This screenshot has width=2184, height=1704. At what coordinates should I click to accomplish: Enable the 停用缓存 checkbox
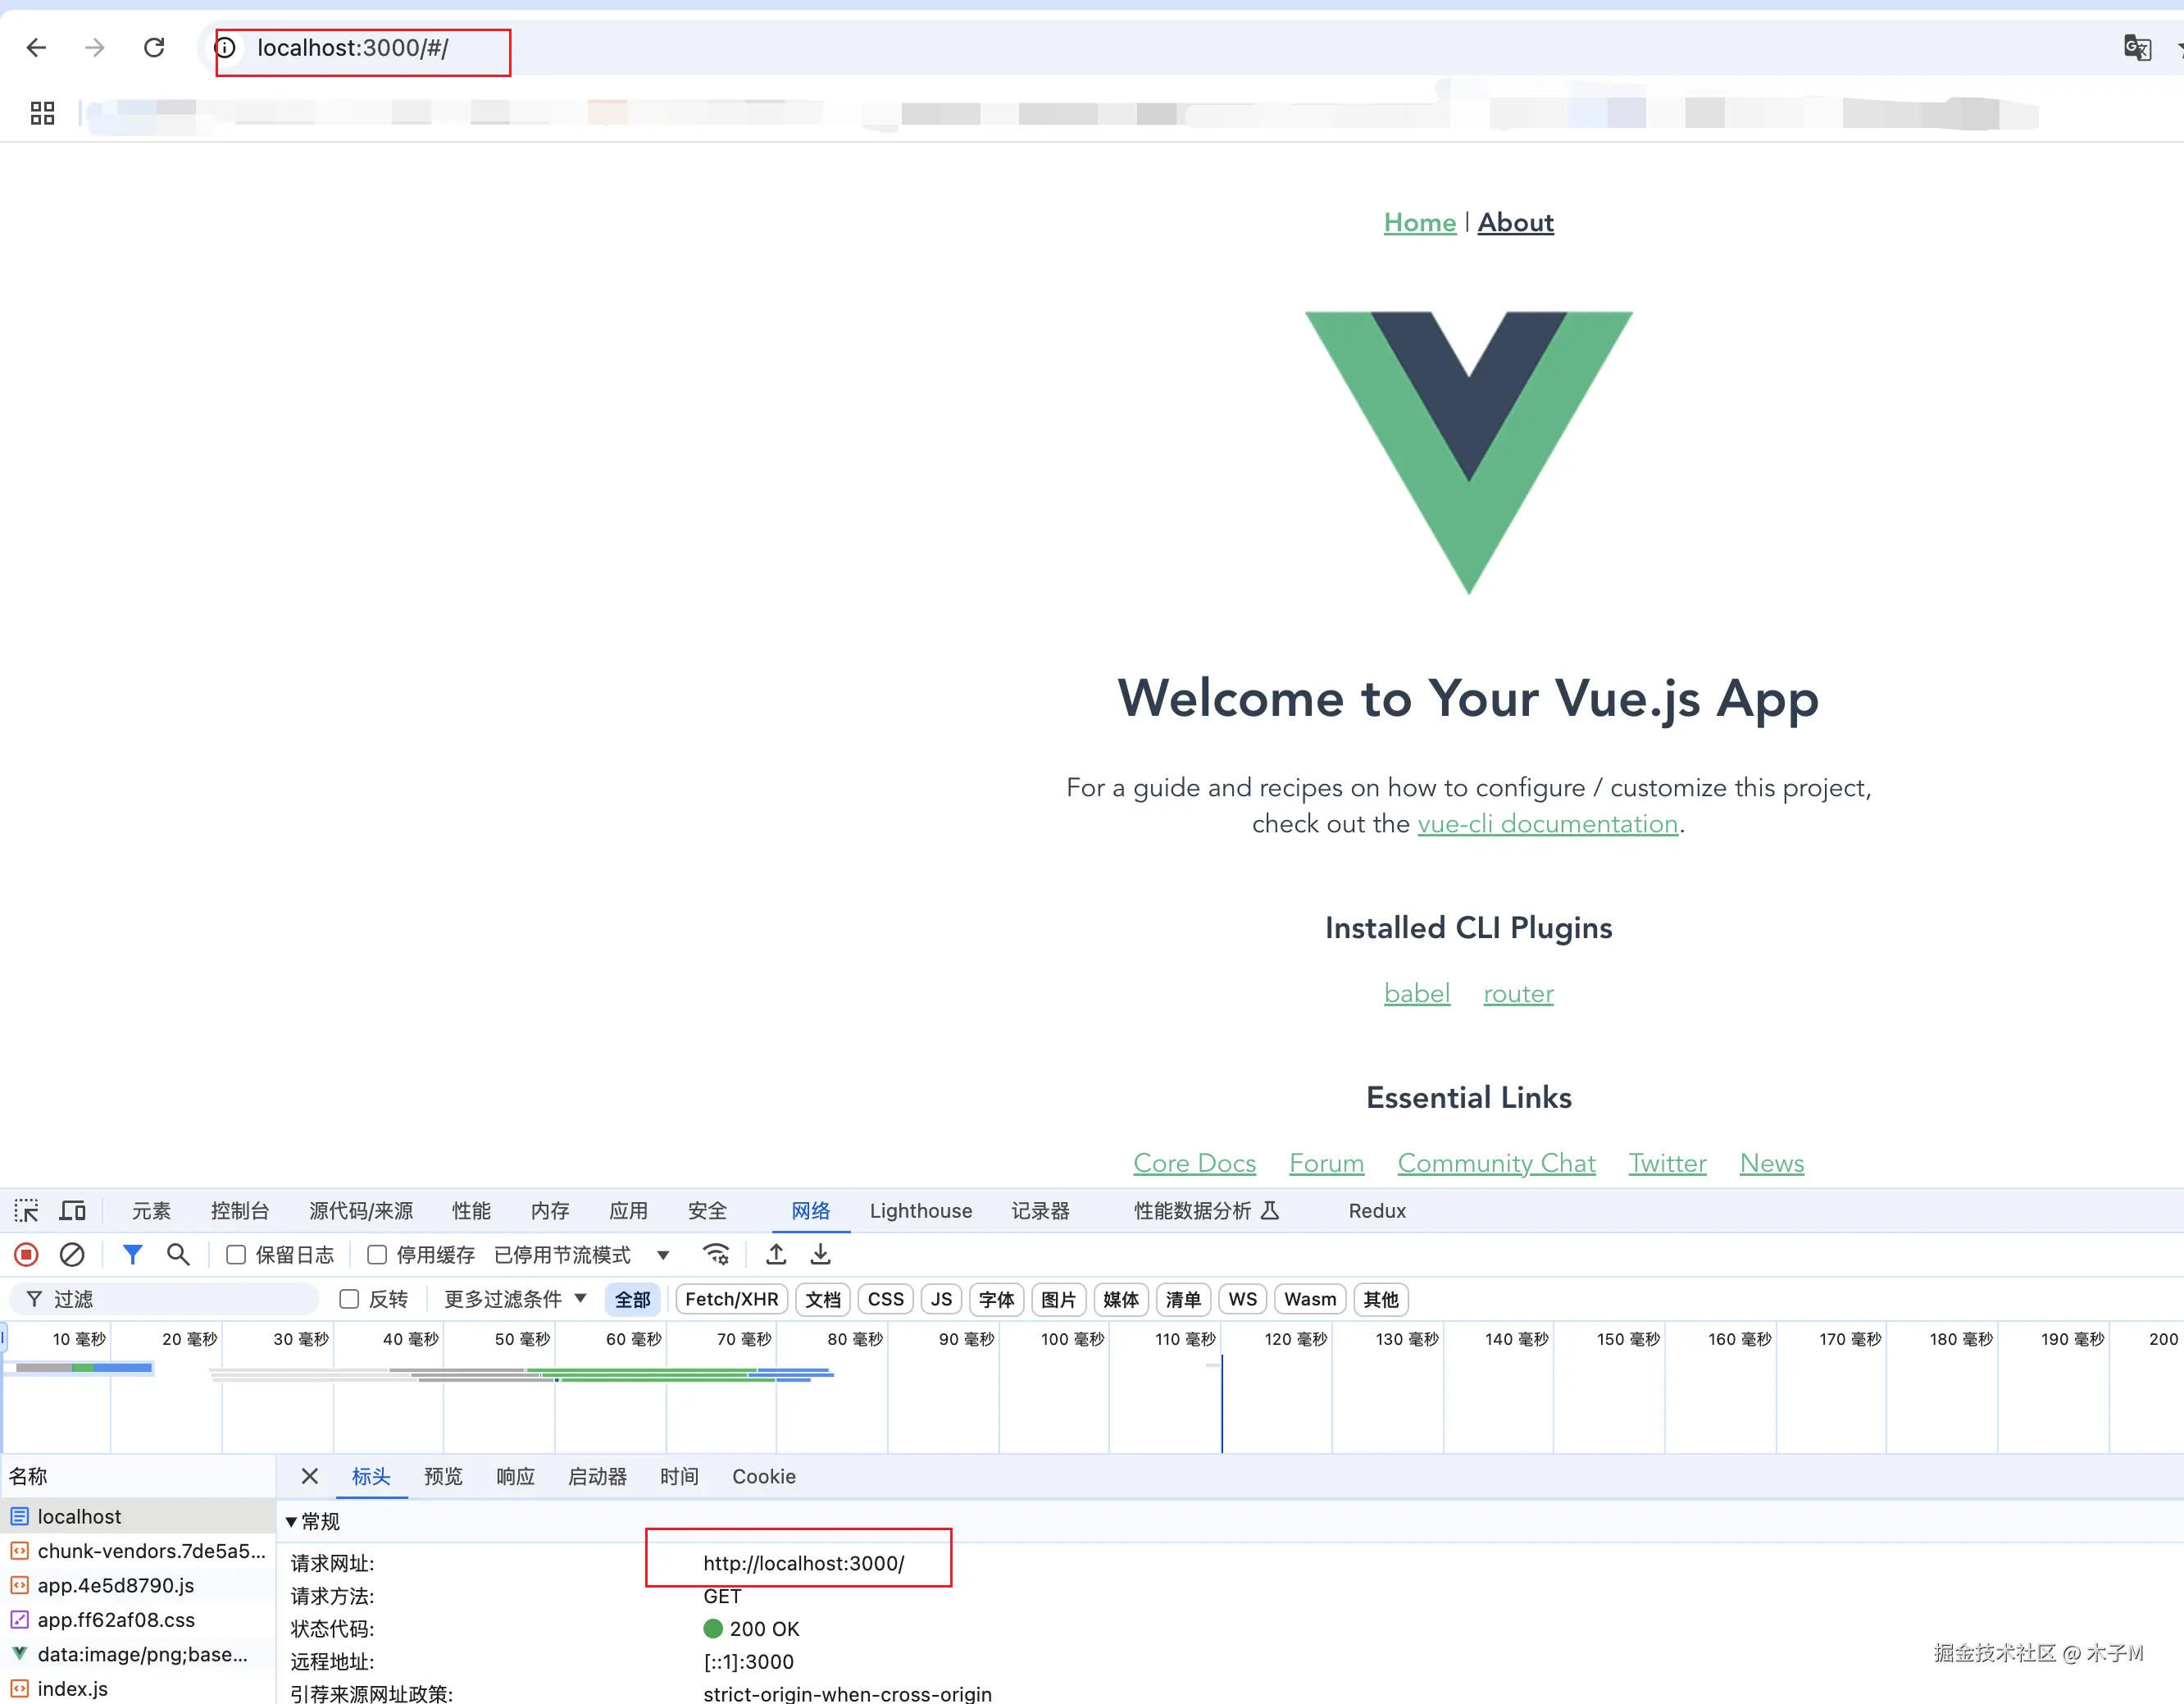[x=377, y=1255]
